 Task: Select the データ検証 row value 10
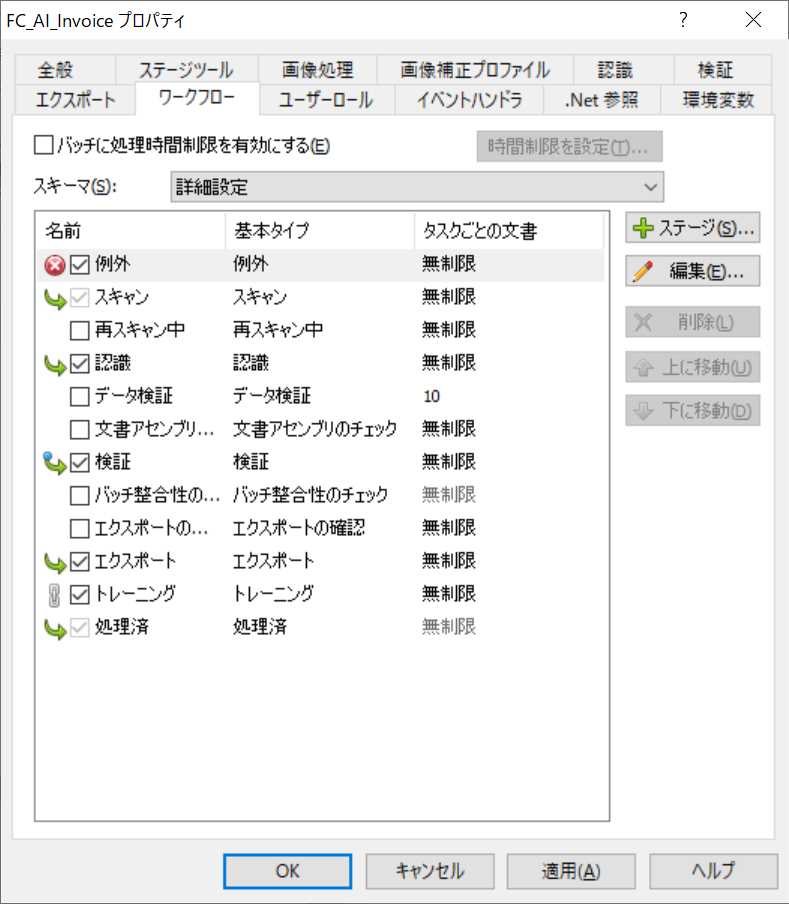(431, 397)
